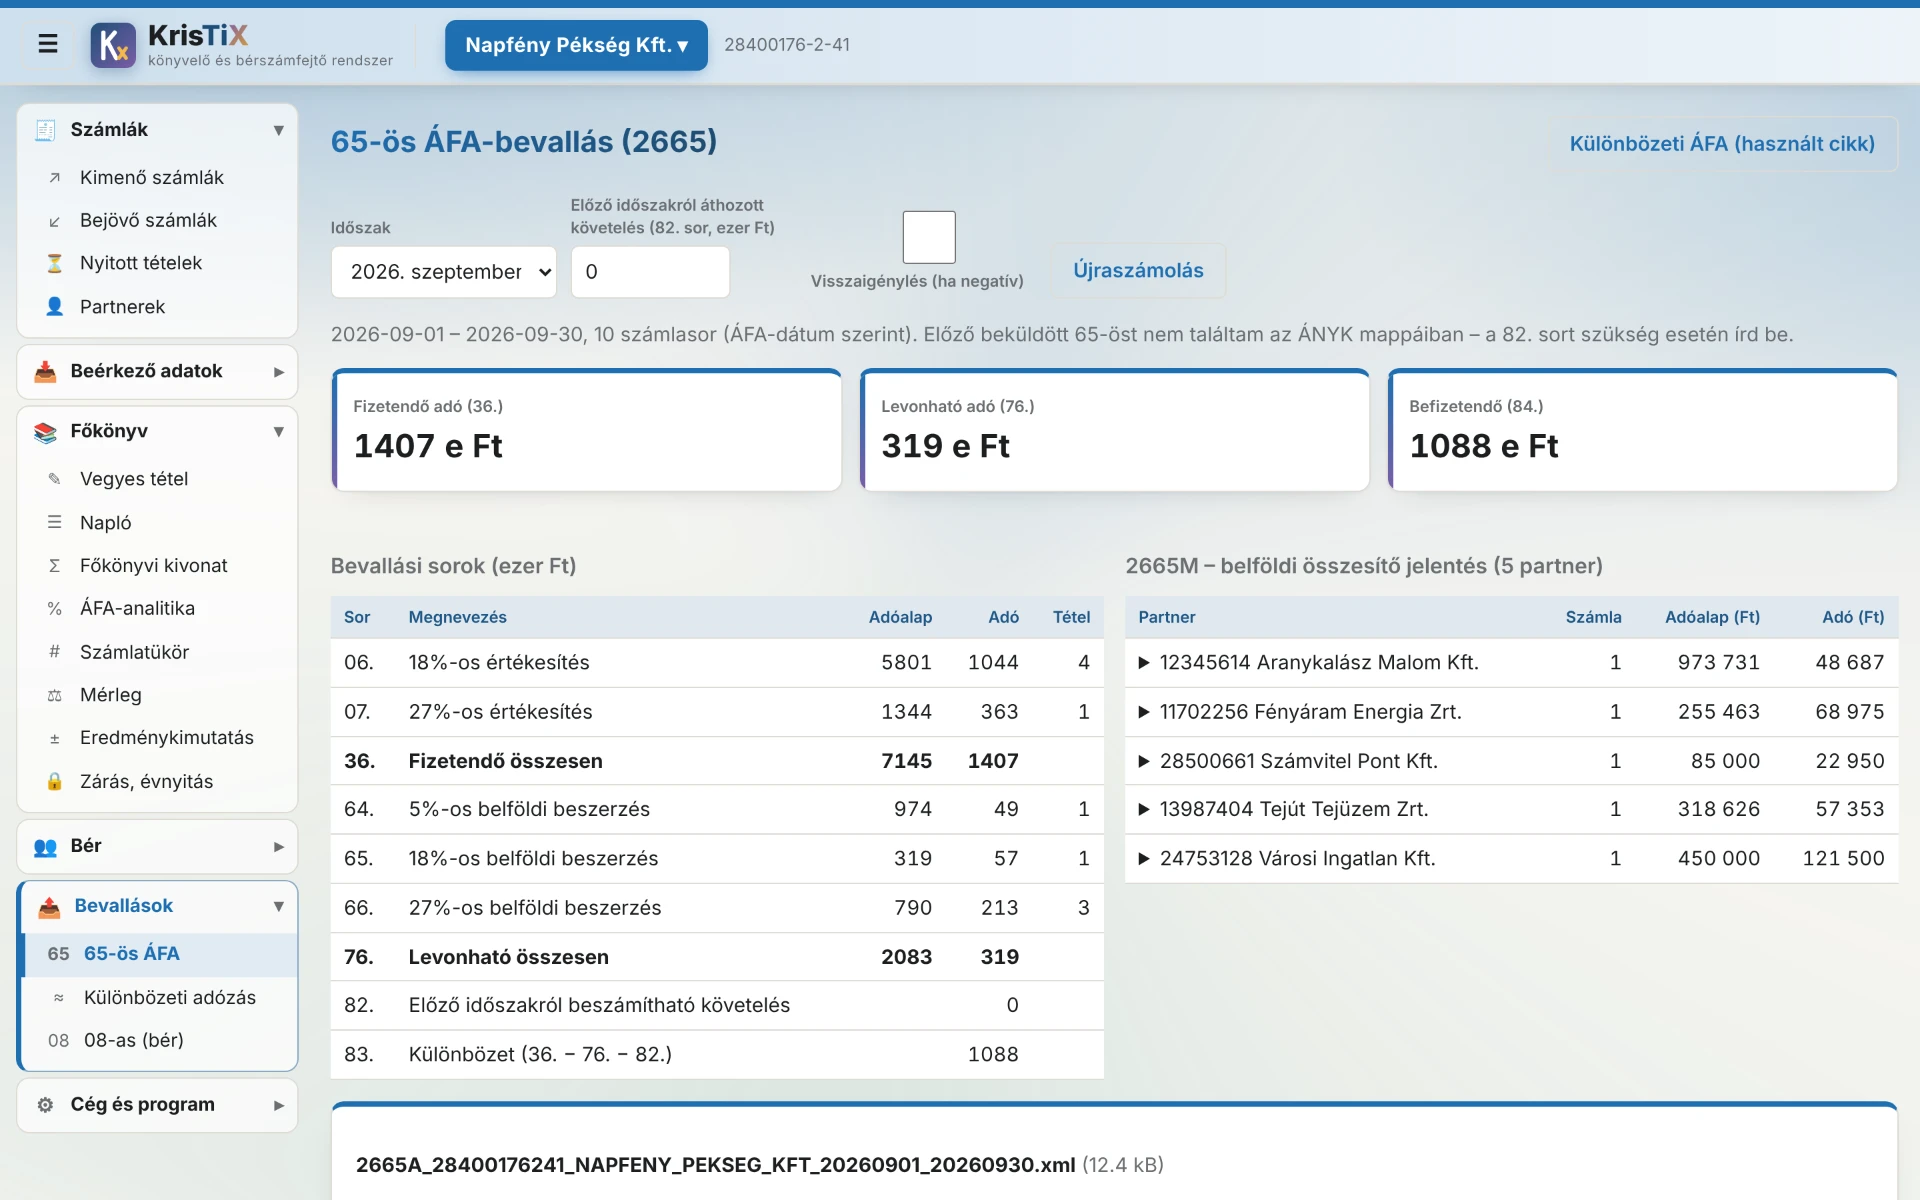The height and width of the screenshot is (1200, 1920).
Task: Click the Nyitott tételek hourglass icon
Action: click(x=55, y=263)
